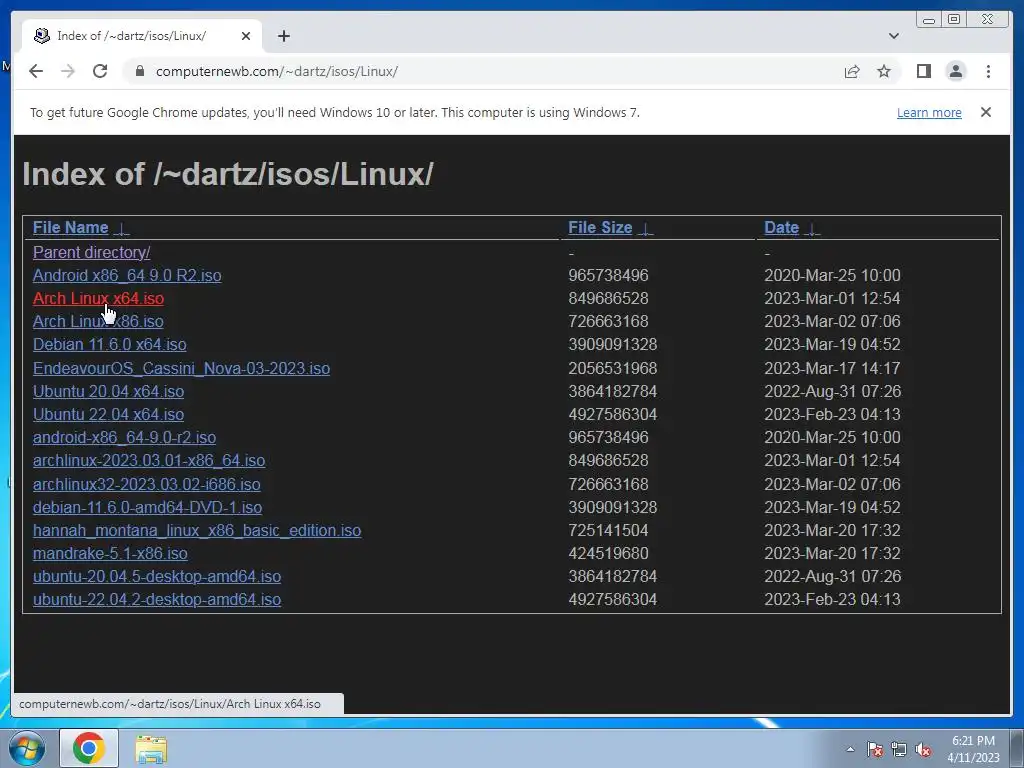Click the arrow next to File Size

point(645,229)
